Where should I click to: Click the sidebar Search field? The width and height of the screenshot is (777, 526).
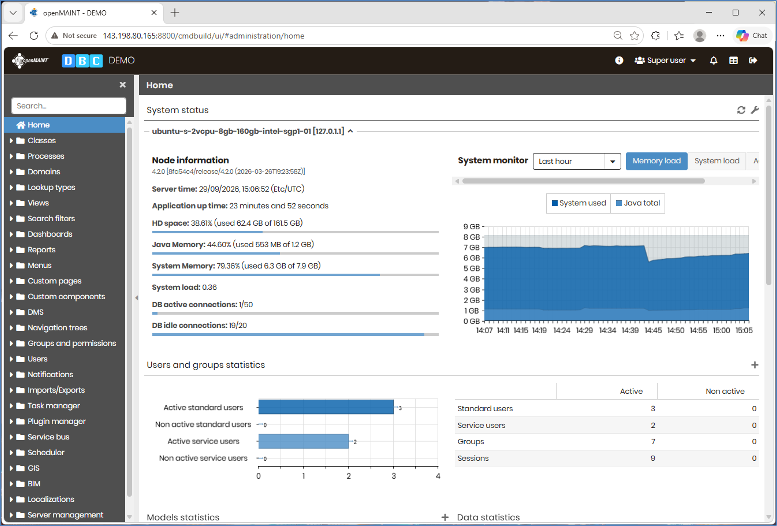point(69,106)
